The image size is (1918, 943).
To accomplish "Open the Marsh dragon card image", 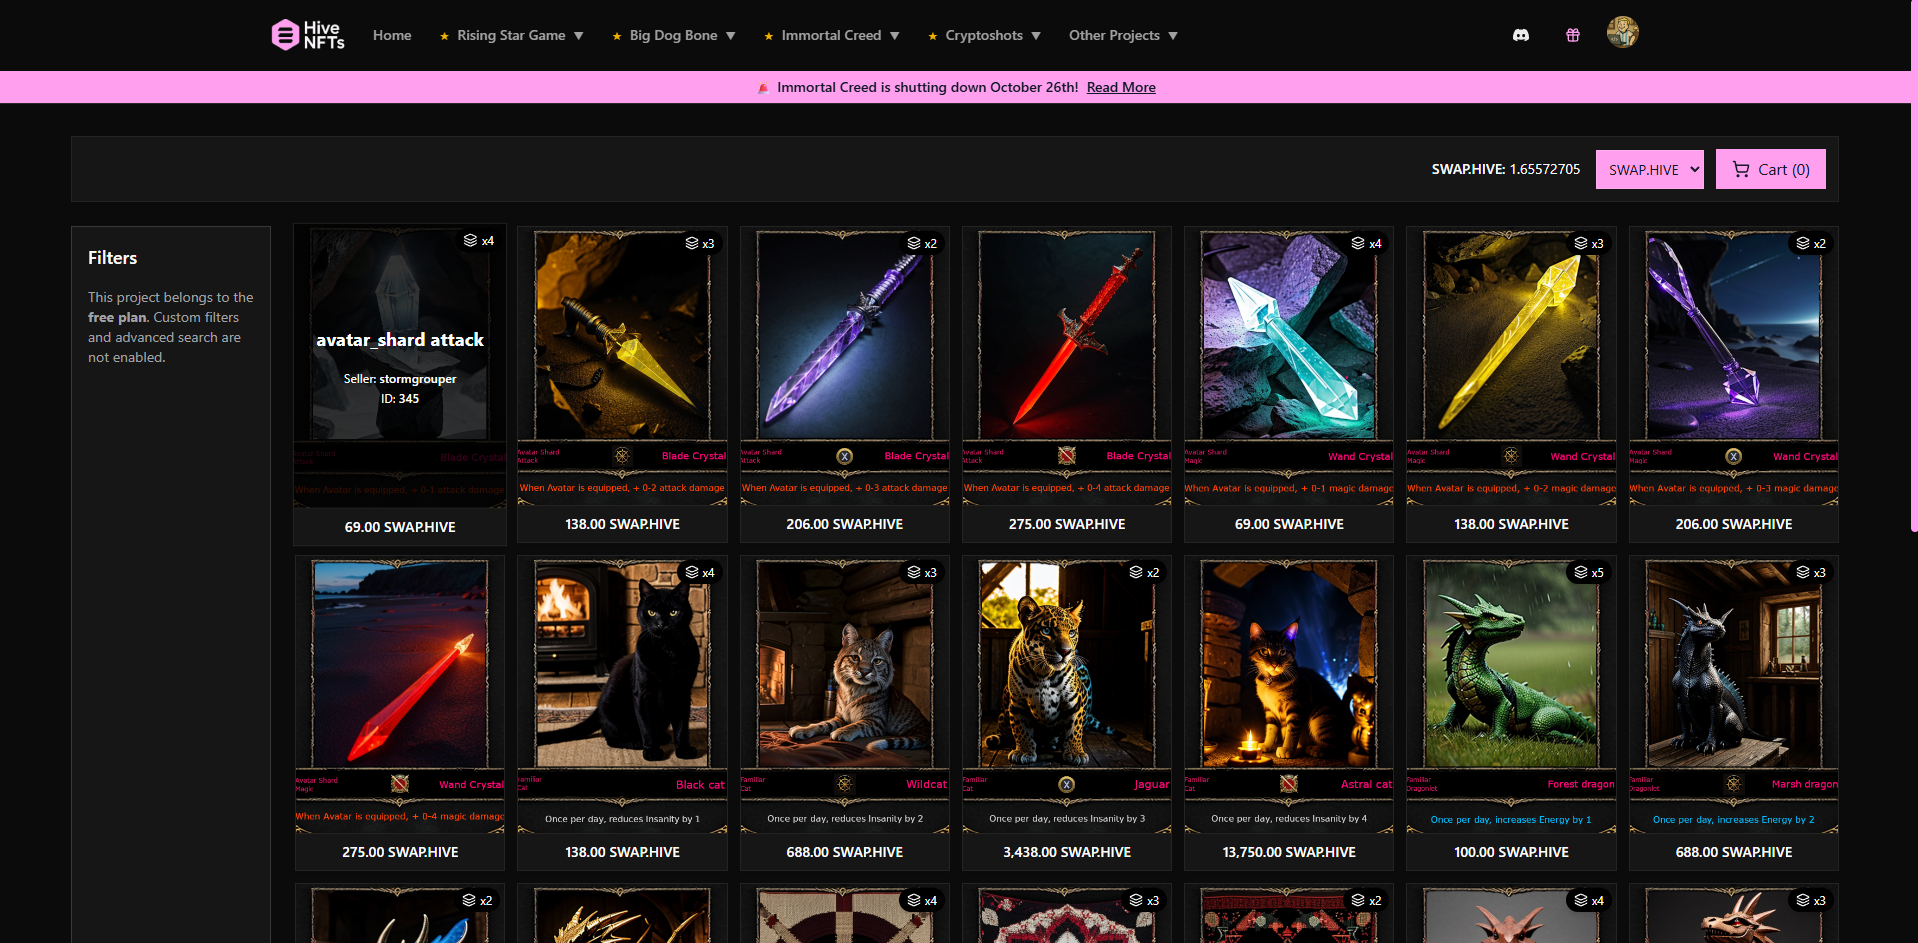I will point(1733,664).
